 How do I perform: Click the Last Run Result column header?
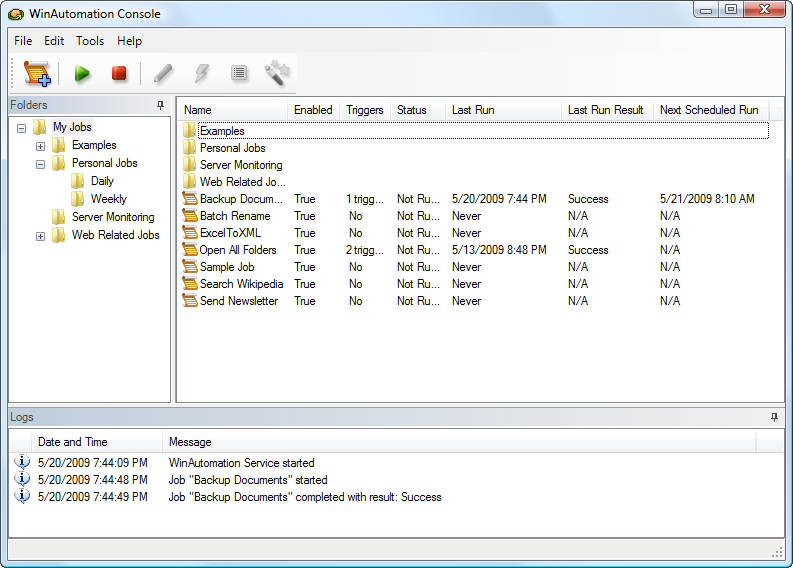pos(605,110)
